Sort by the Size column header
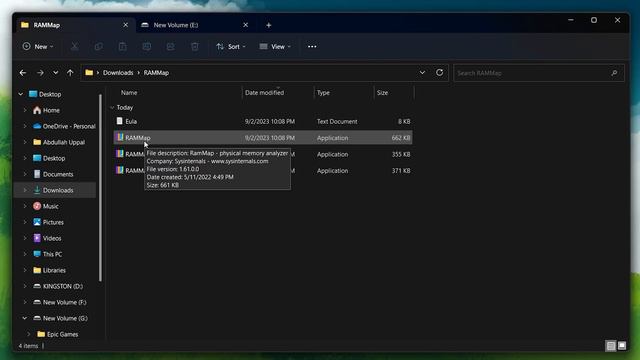Image resolution: width=640 pixels, height=360 pixels. 382,93
